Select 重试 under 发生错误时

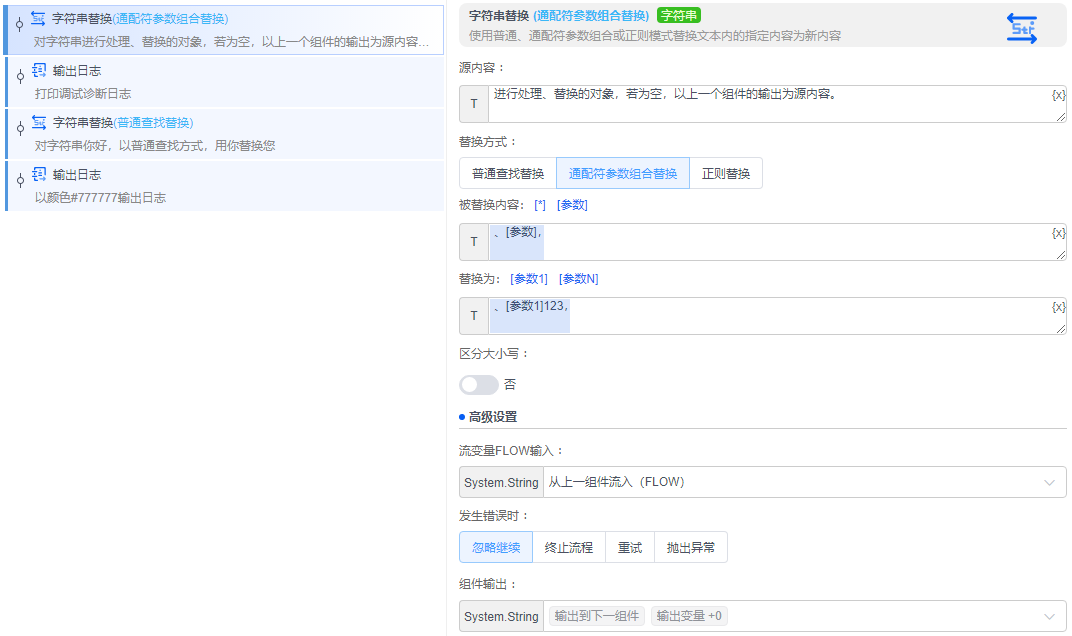click(x=628, y=547)
